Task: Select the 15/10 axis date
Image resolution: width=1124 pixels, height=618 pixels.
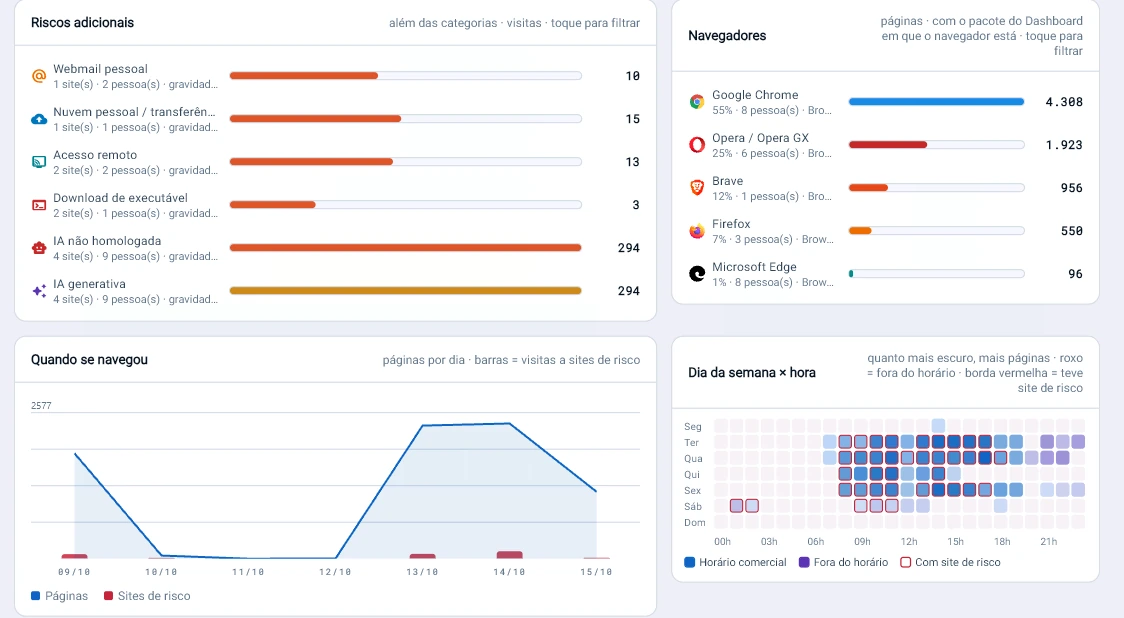Action: 596,572
